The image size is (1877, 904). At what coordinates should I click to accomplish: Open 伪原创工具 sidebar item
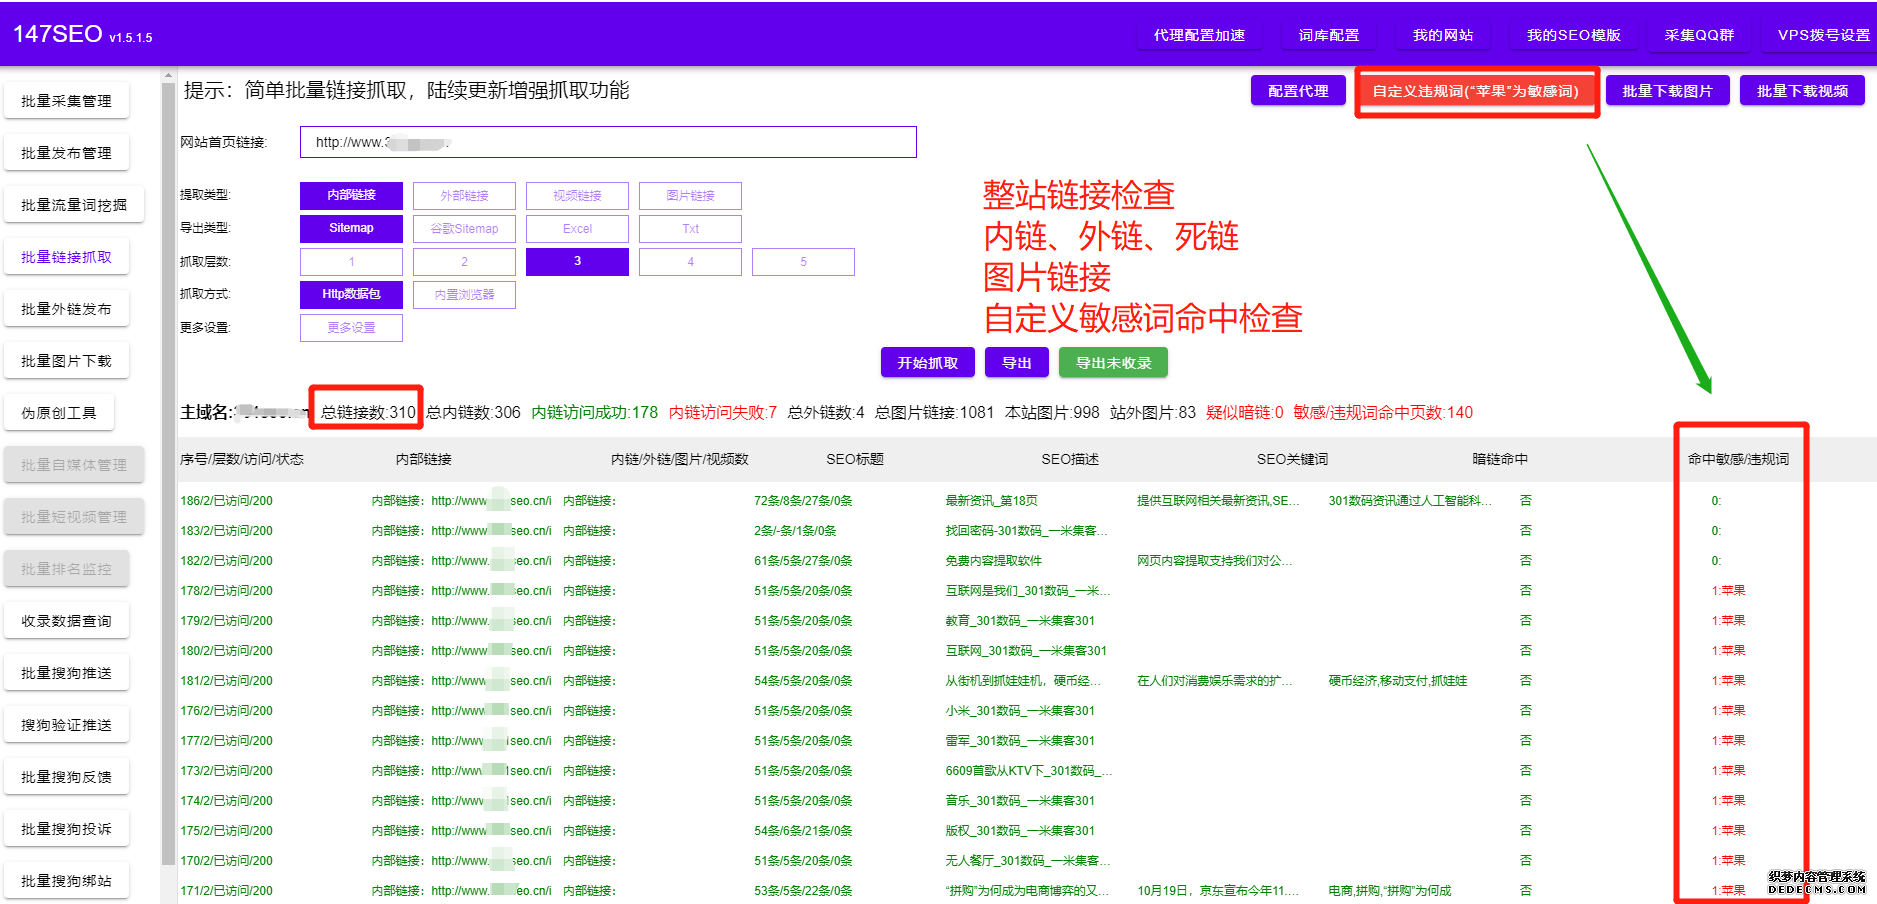pos(59,413)
